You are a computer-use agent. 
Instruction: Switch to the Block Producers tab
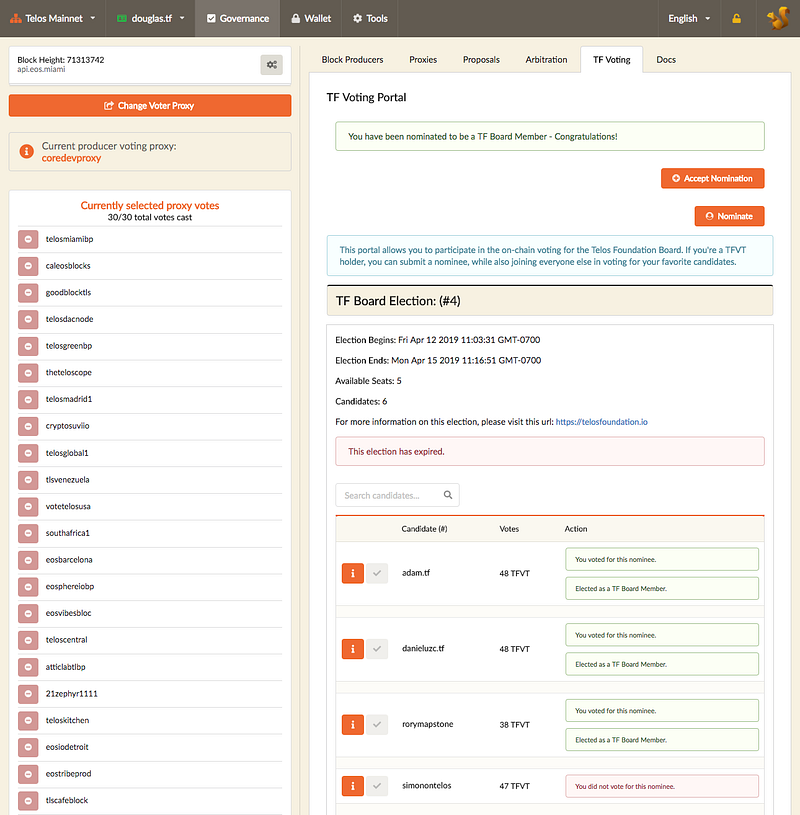pyautogui.click(x=352, y=60)
